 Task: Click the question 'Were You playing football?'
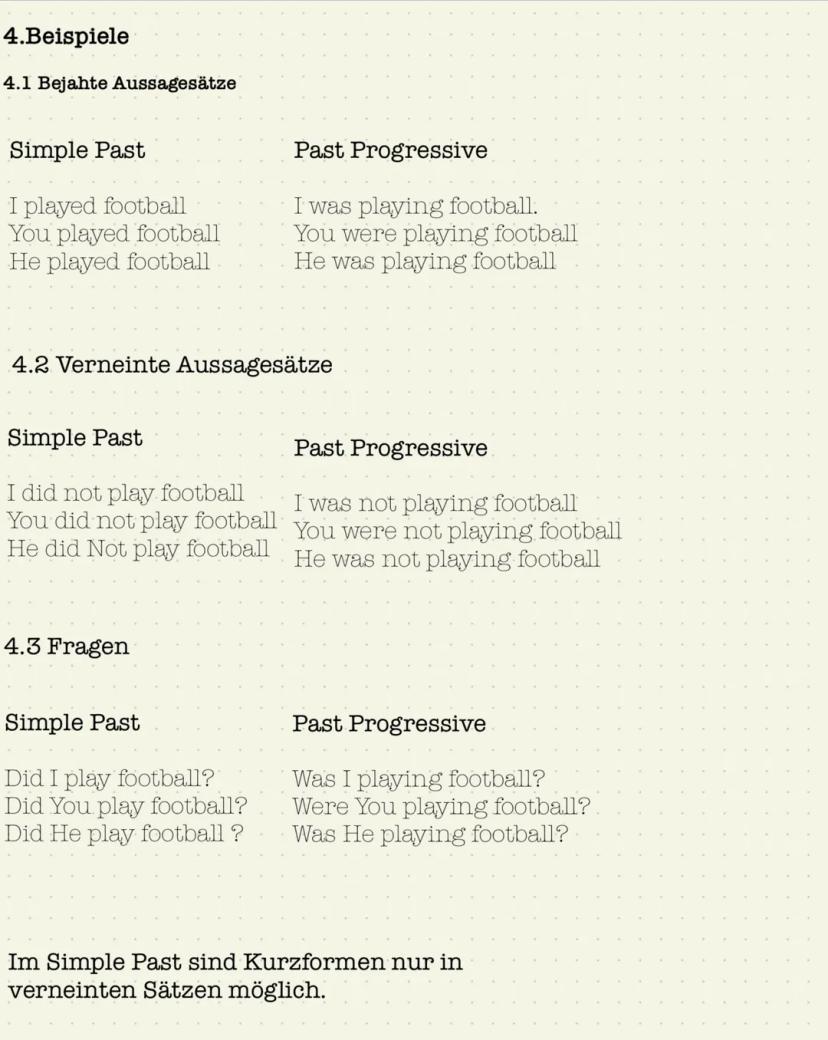coord(441,806)
